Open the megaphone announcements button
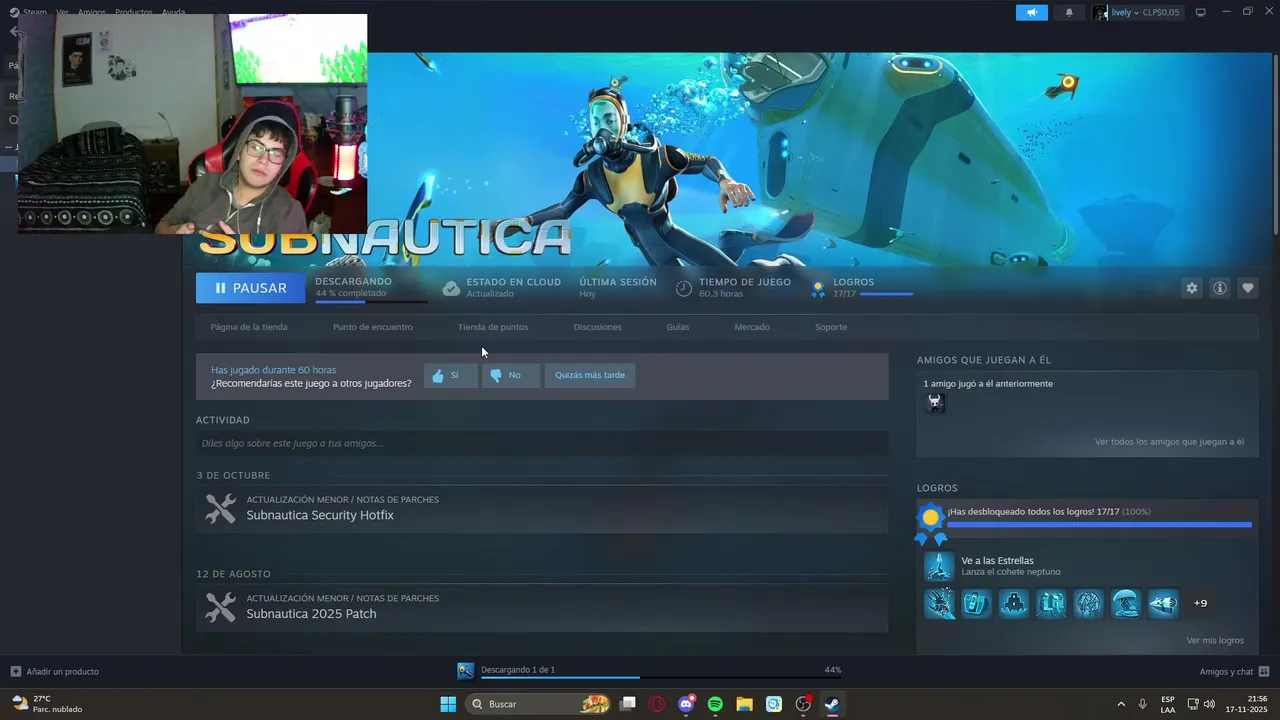This screenshot has width=1280, height=720. (1031, 12)
